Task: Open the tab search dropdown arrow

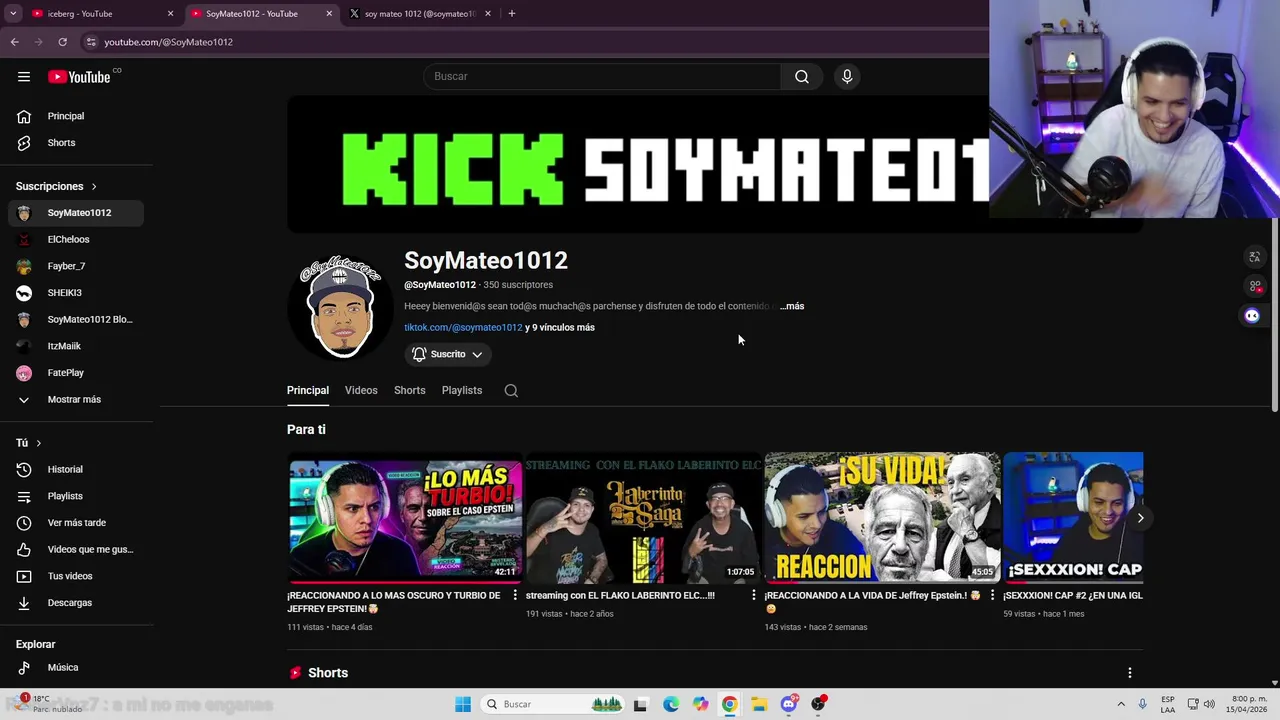Action: (13, 13)
